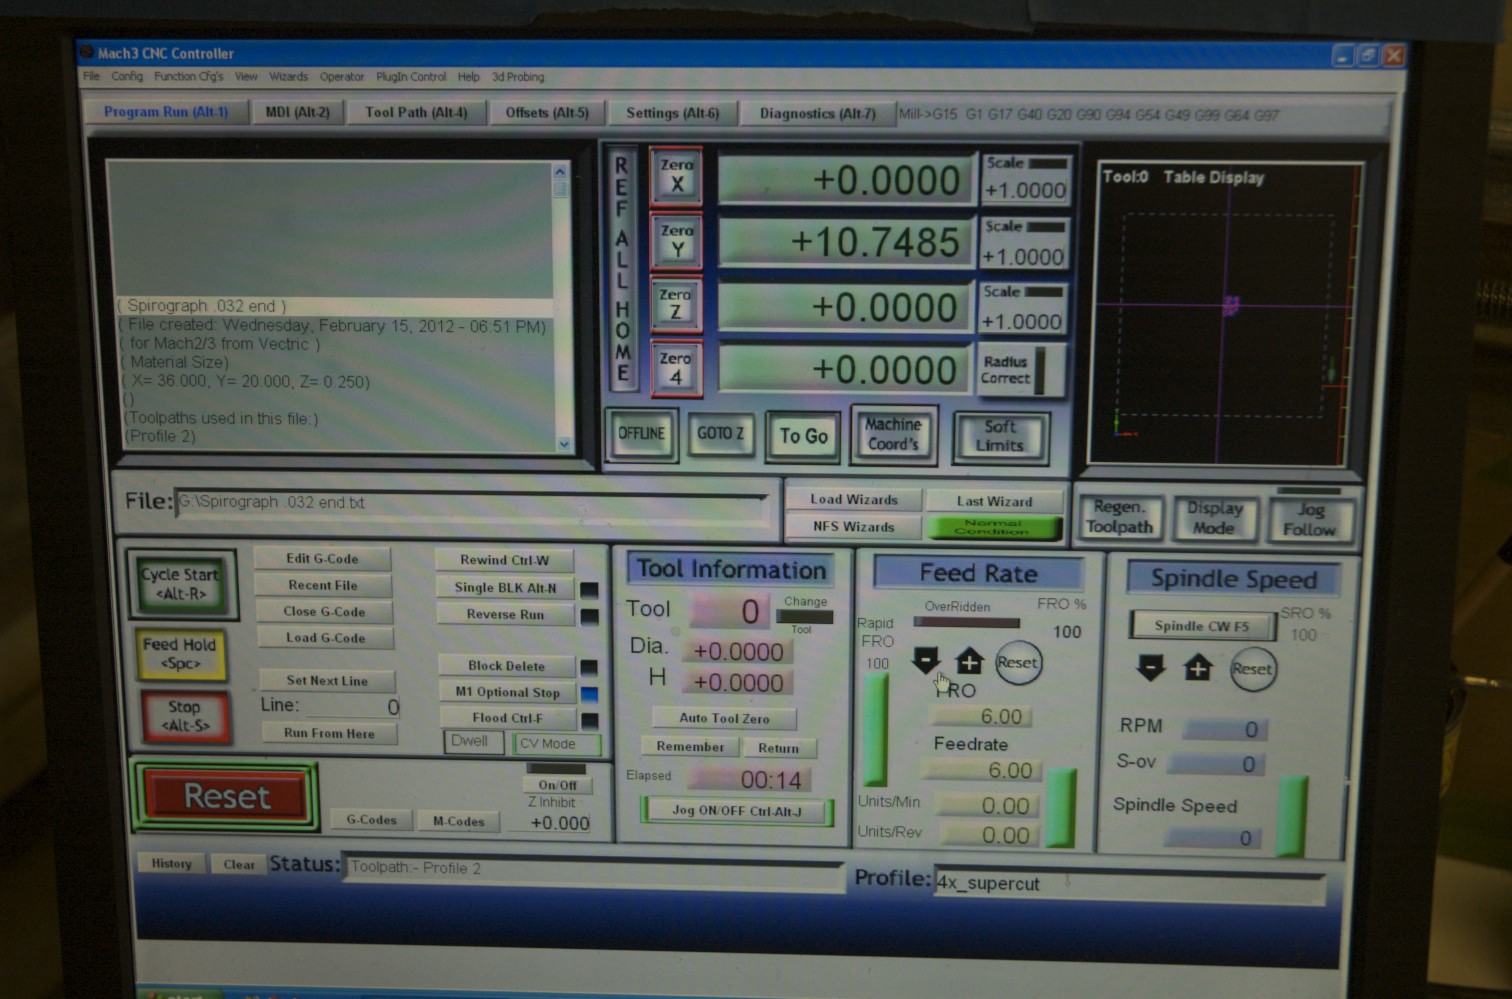Toggle Single BLK Alt-N mode
Viewport: 1512px width, 999px height.
(506, 588)
